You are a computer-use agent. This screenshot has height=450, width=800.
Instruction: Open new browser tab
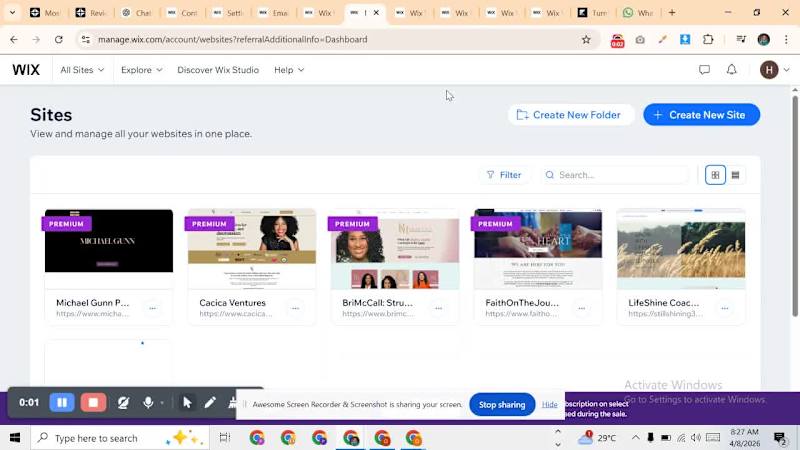(x=672, y=13)
